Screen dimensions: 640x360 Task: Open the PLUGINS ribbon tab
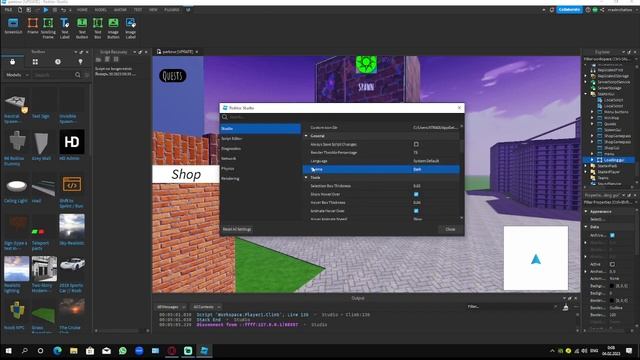pos(172,10)
